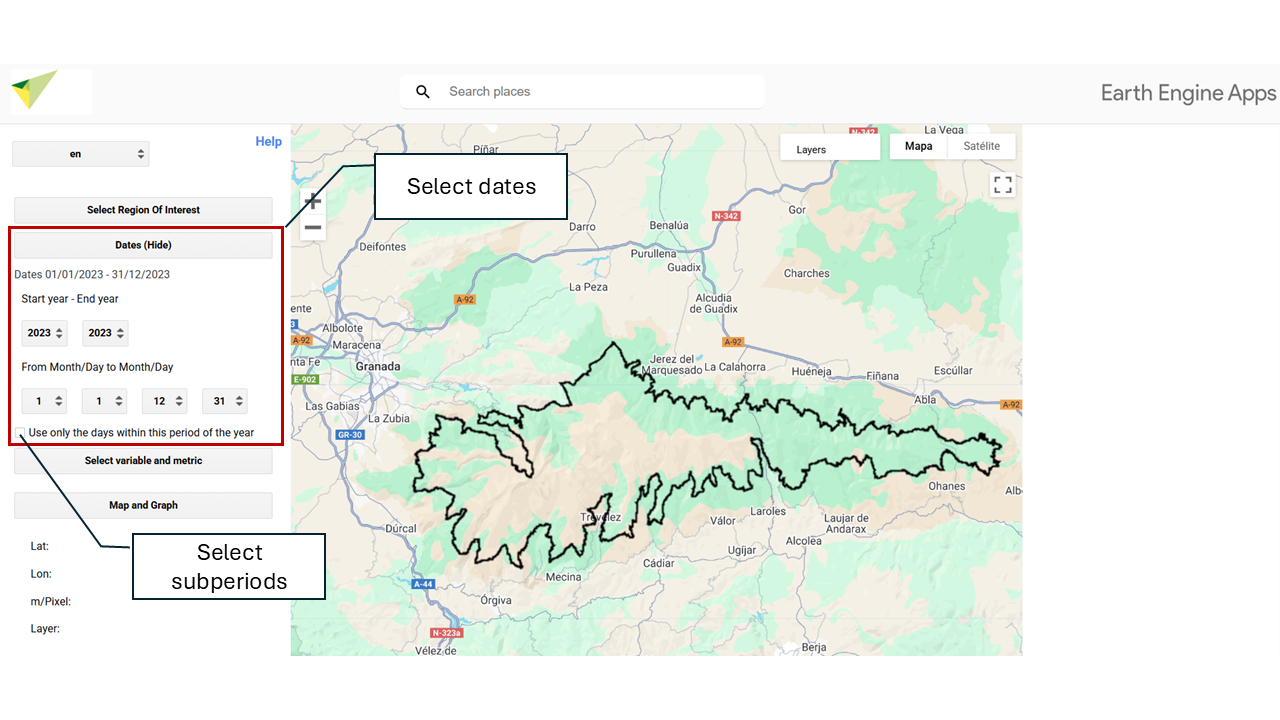Open the language dropdown showing en
The width and height of the screenshot is (1280, 720).
80,154
